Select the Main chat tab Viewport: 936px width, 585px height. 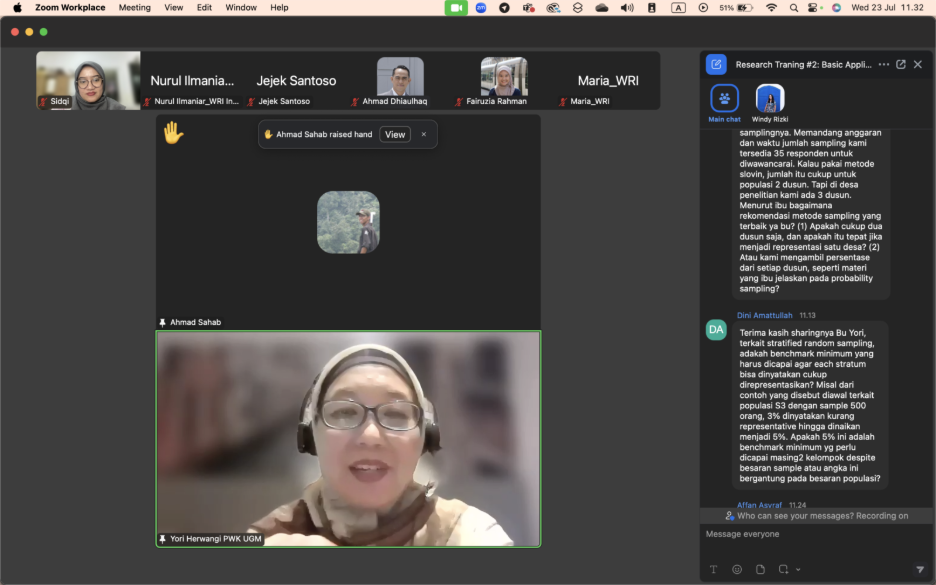(724, 103)
